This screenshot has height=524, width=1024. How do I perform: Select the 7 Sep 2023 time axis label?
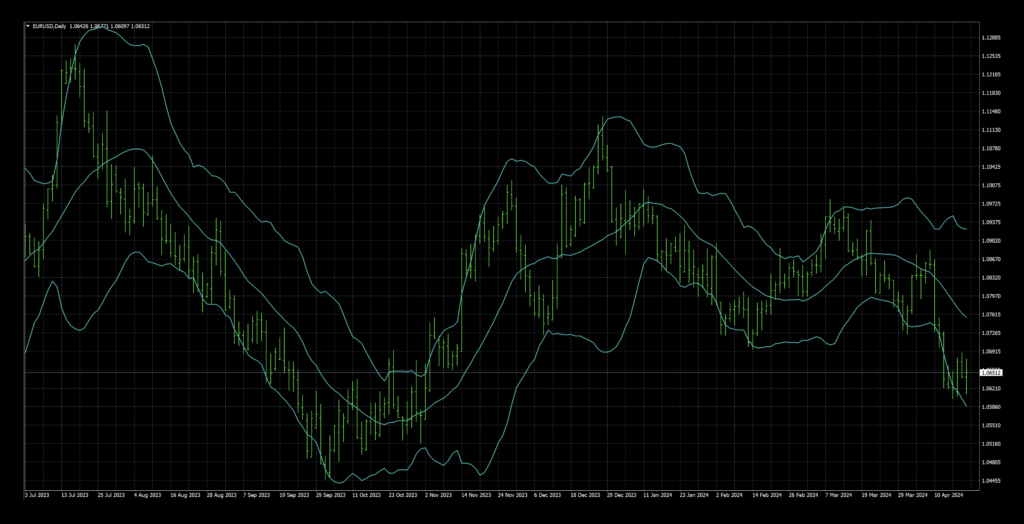point(252,494)
